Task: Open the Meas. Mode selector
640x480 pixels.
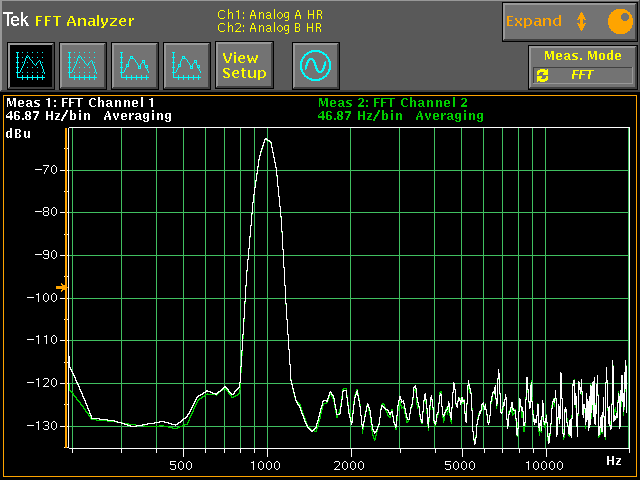Action: (x=583, y=57)
